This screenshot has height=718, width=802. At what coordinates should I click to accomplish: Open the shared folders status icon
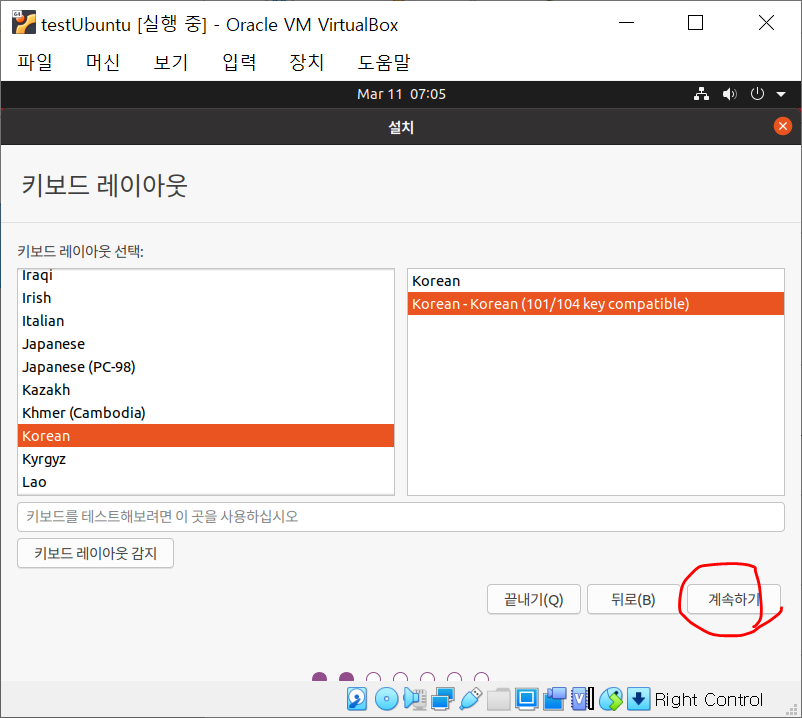[x=499, y=699]
